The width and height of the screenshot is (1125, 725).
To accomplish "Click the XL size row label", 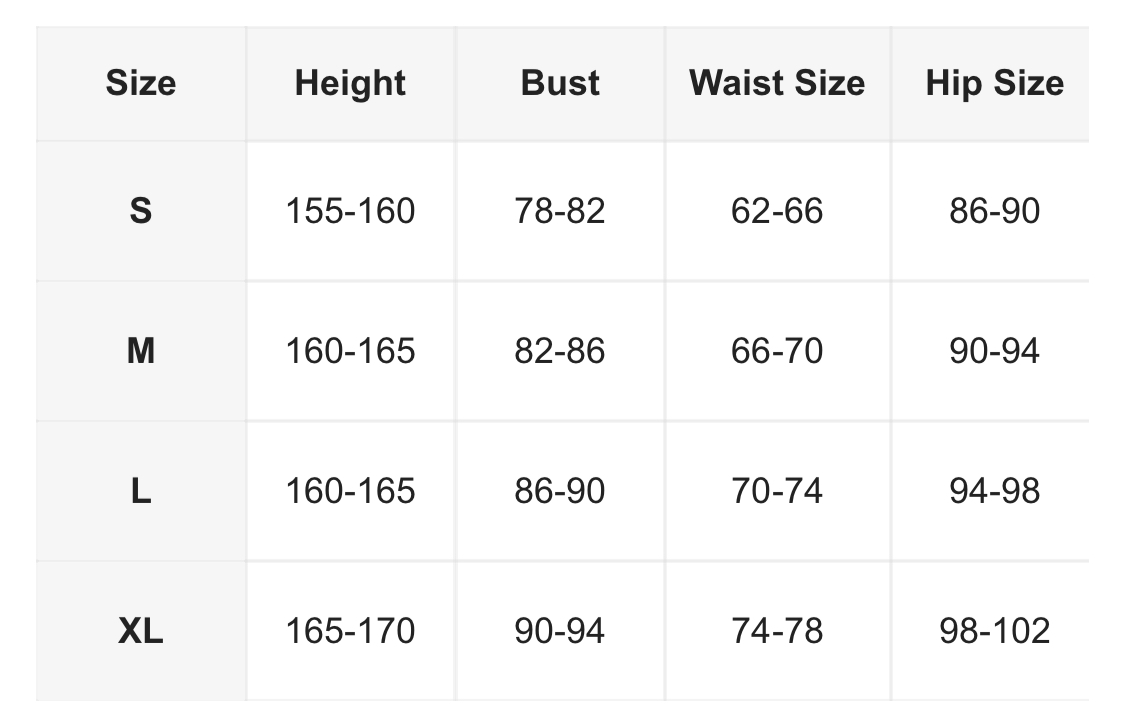I will coord(141,631).
